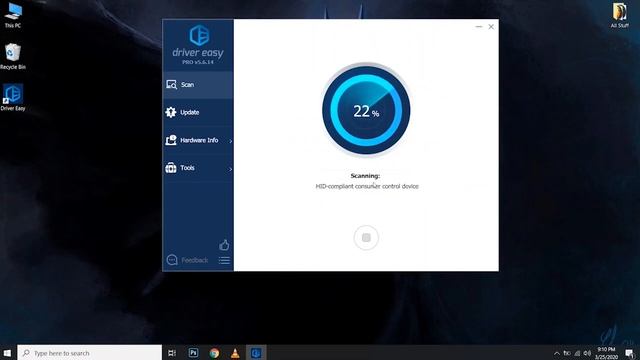This screenshot has height=360, width=640.
Task: Open Task View from taskbar
Action: (x=172, y=353)
